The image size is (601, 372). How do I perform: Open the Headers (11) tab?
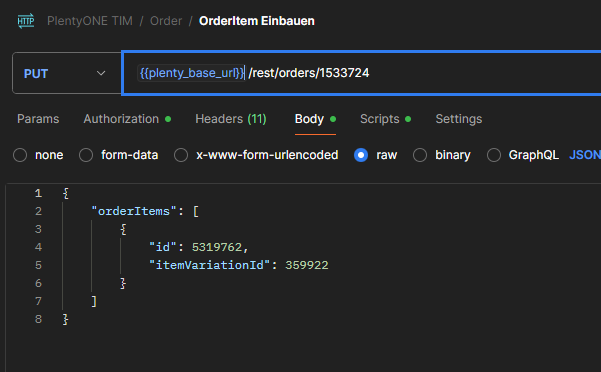tap(231, 119)
